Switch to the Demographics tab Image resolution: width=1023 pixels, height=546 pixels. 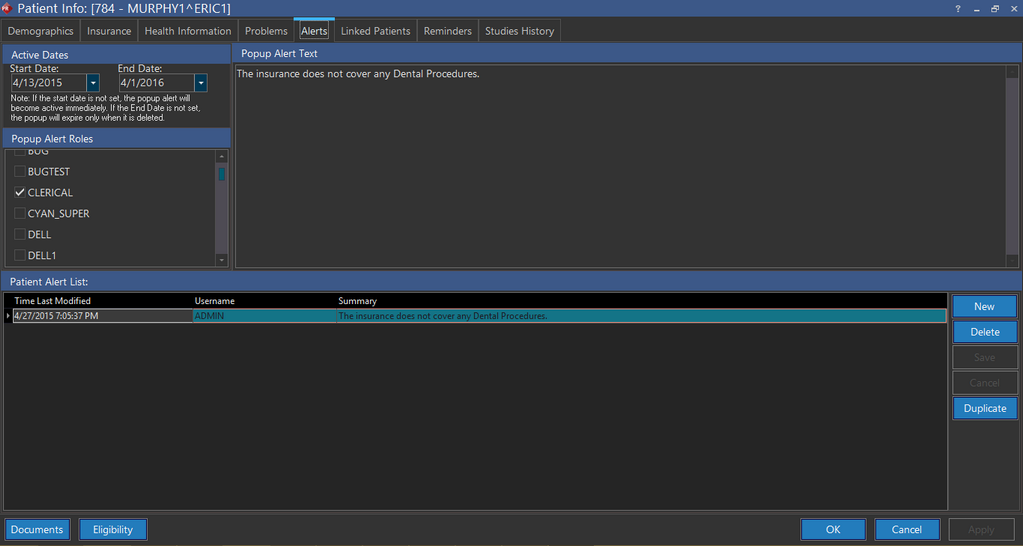40,31
